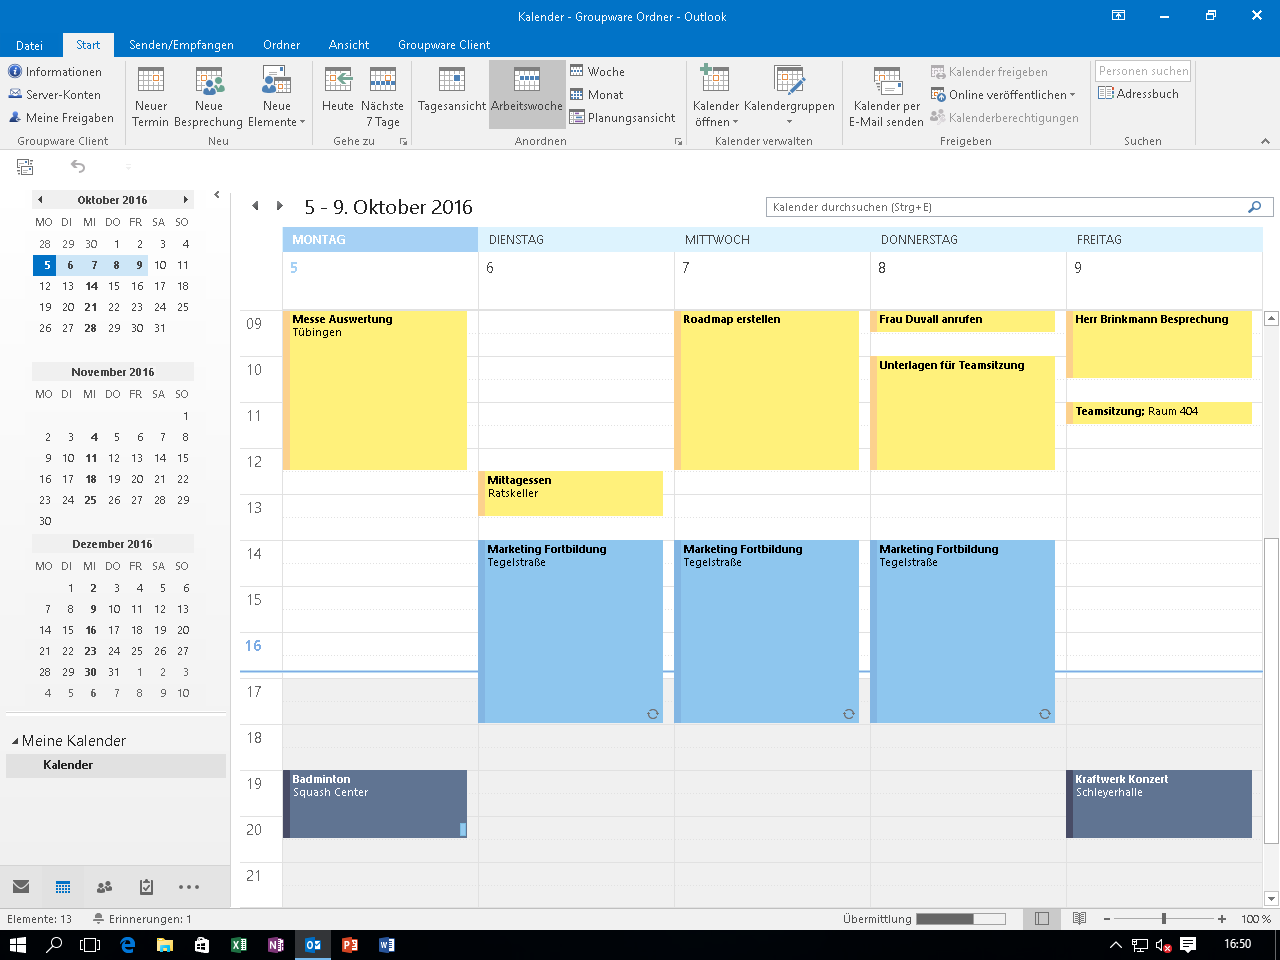Click Meine Freigaben in Groupware Client

click(x=60, y=118)
